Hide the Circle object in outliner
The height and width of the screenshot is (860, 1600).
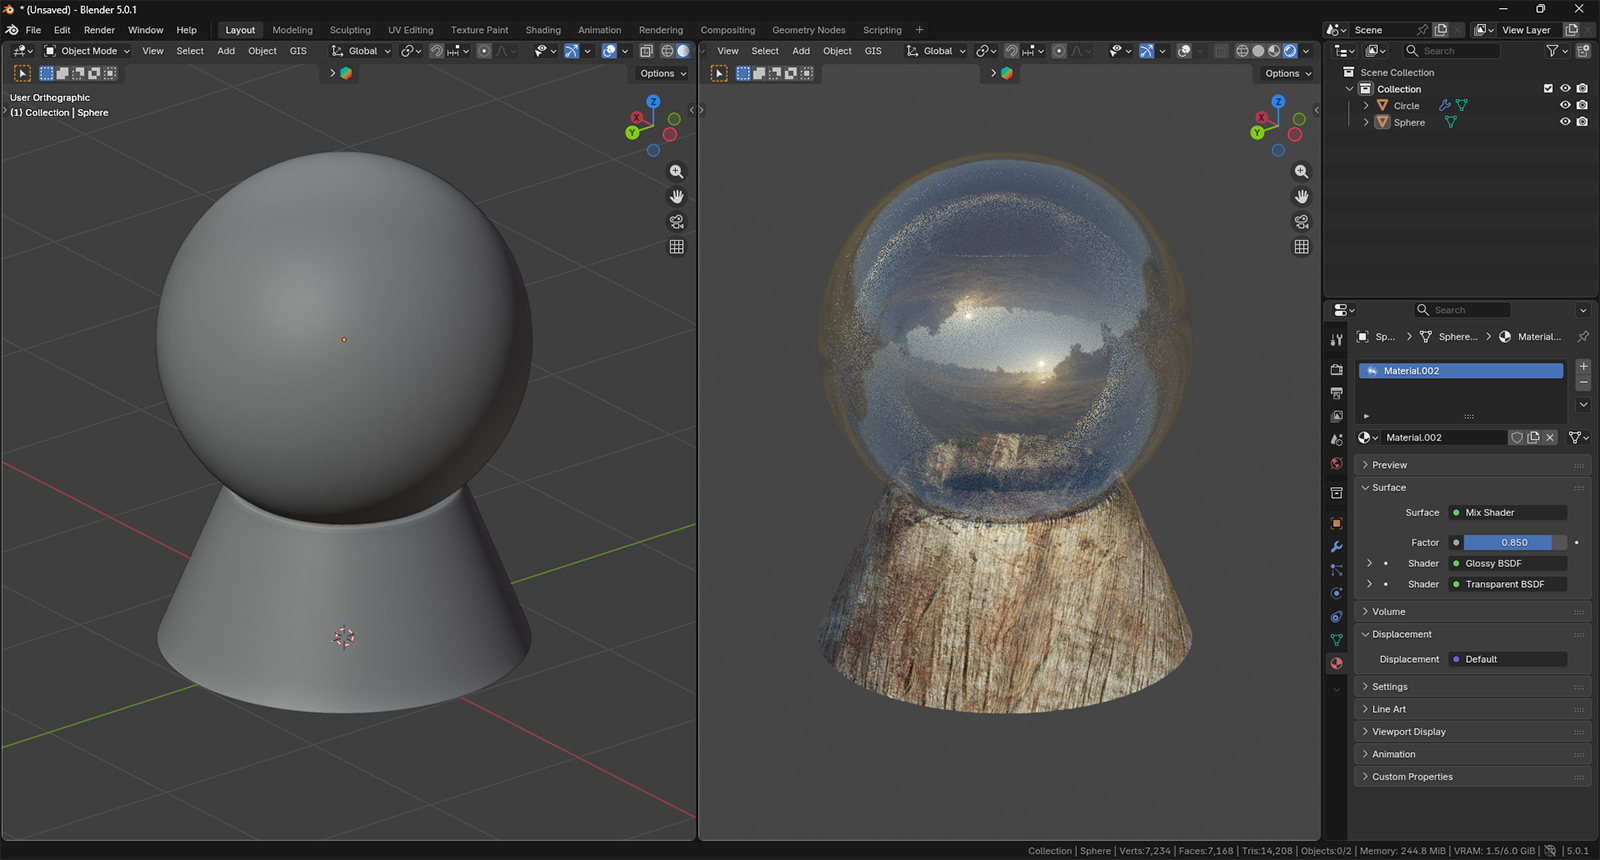click(x=1565, y=105)
